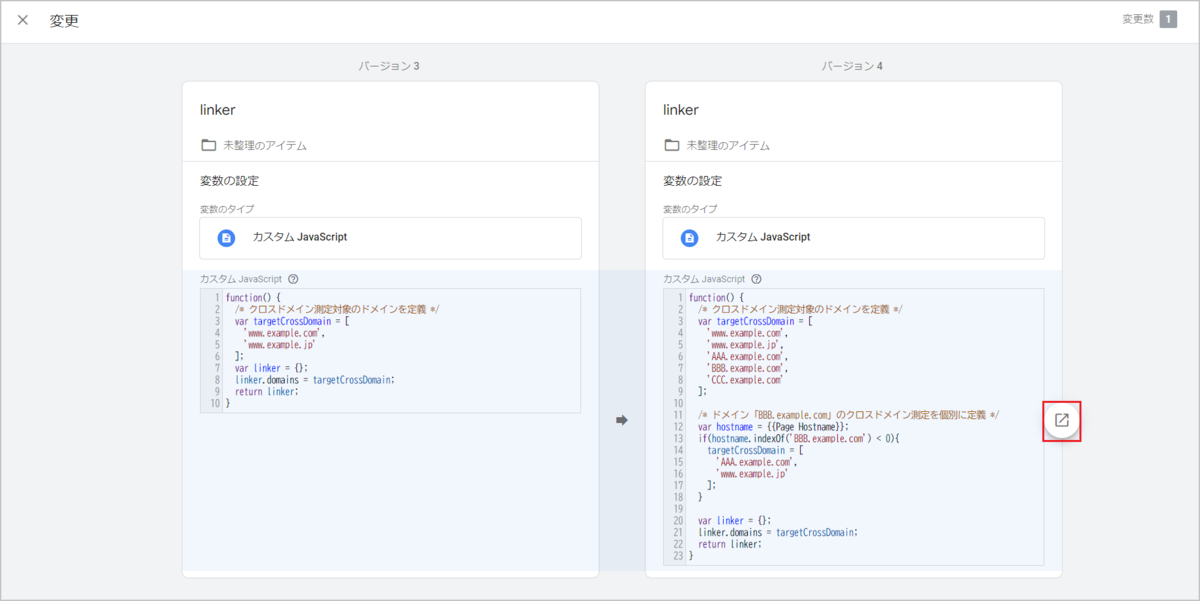Image resolution: width=1200 pixels, height=601 pixels.
Task: Click inside the version 3 code editor
Action: pos(390,350)
